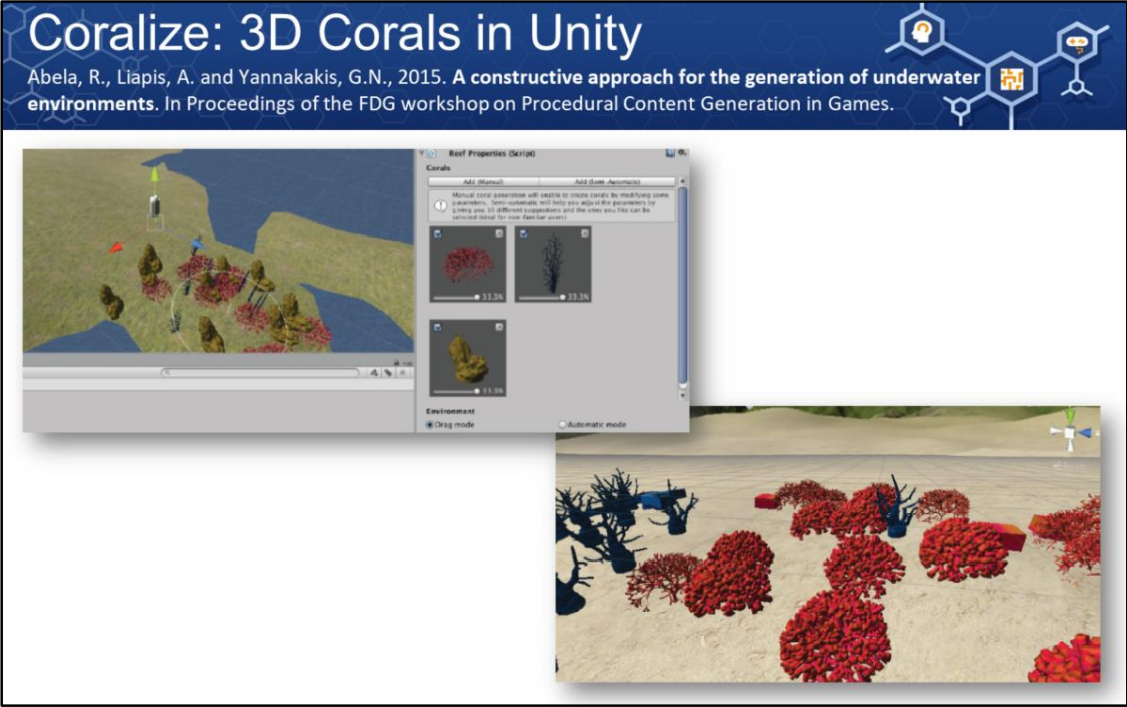The width and height of the screenshot is (1127, 707).
Task: Click the Environment section heading
Action: coord(450,411)
